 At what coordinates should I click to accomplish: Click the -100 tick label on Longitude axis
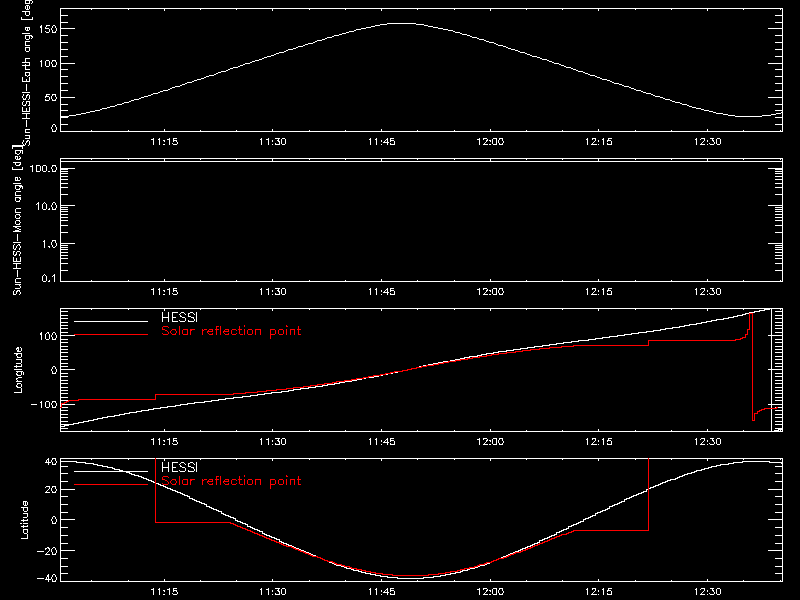tap(44, 404)
